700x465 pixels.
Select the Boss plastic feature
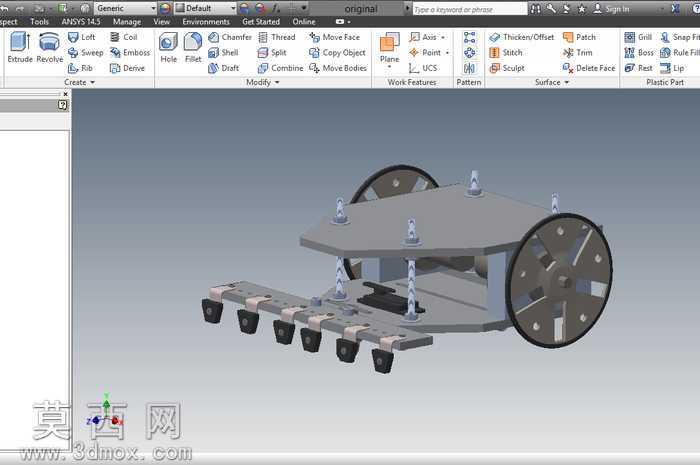[639, 53]
